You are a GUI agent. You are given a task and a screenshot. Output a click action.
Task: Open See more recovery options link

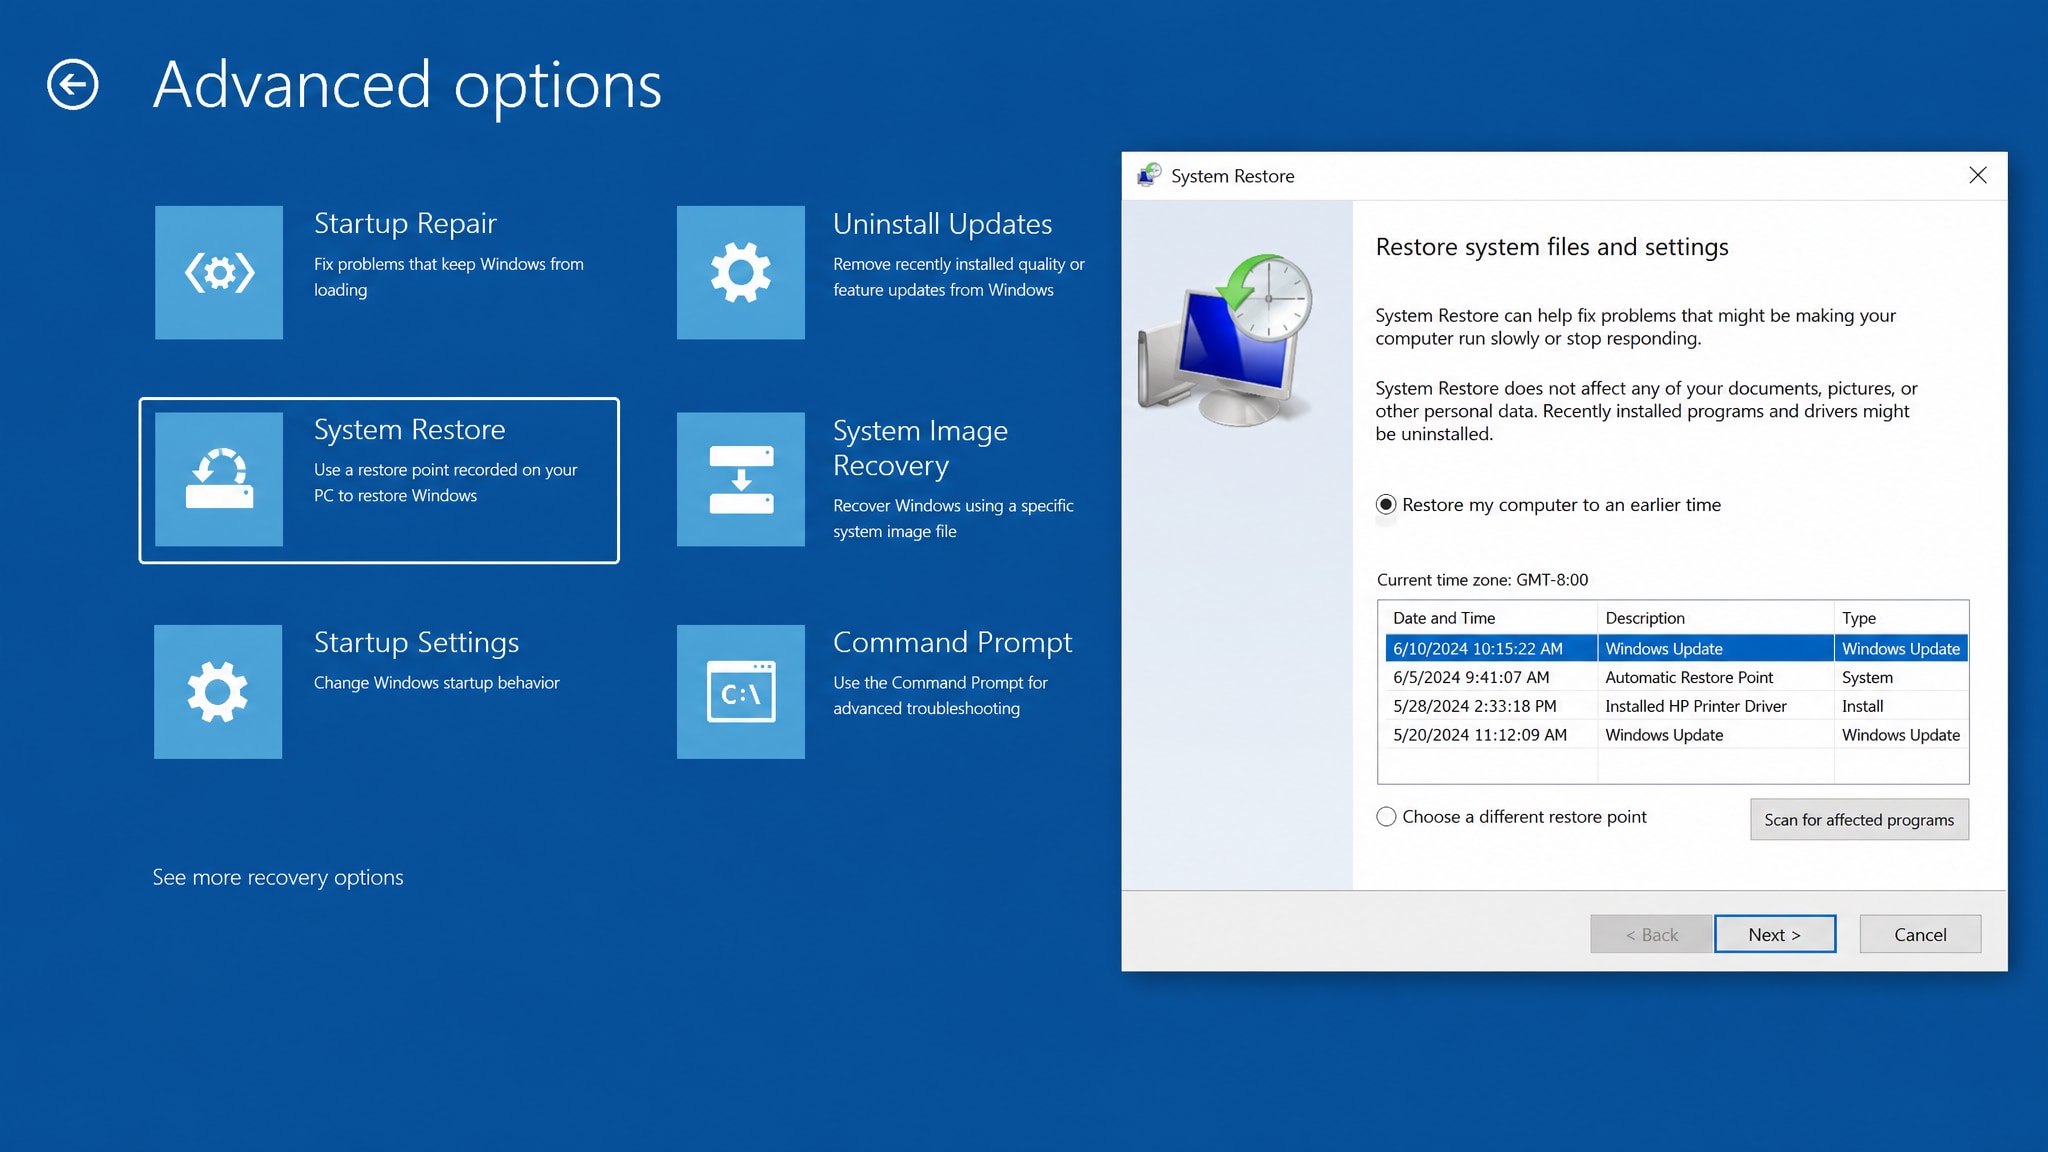click(x=278, y=877)
